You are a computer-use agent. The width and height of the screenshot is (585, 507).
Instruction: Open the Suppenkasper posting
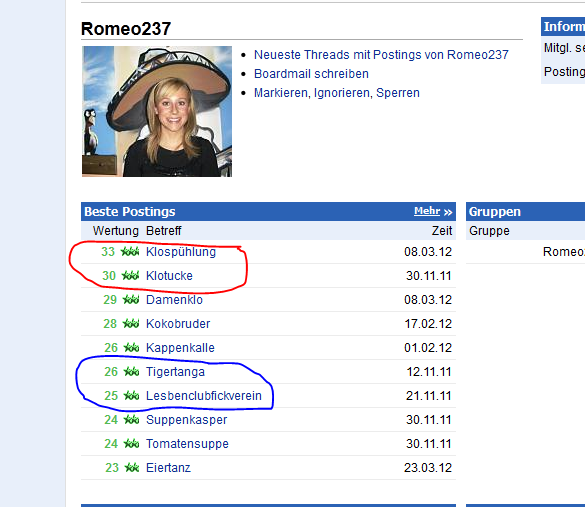pos(187,420)
